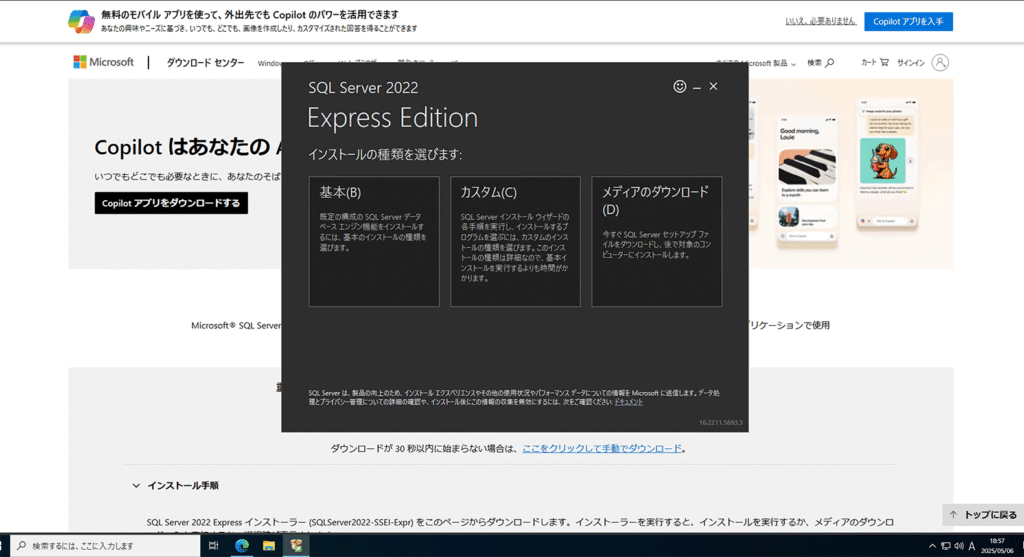
Task: Click the version number 16.2211.5693.3
Action: pyautogui.click(x=720, y=422)
